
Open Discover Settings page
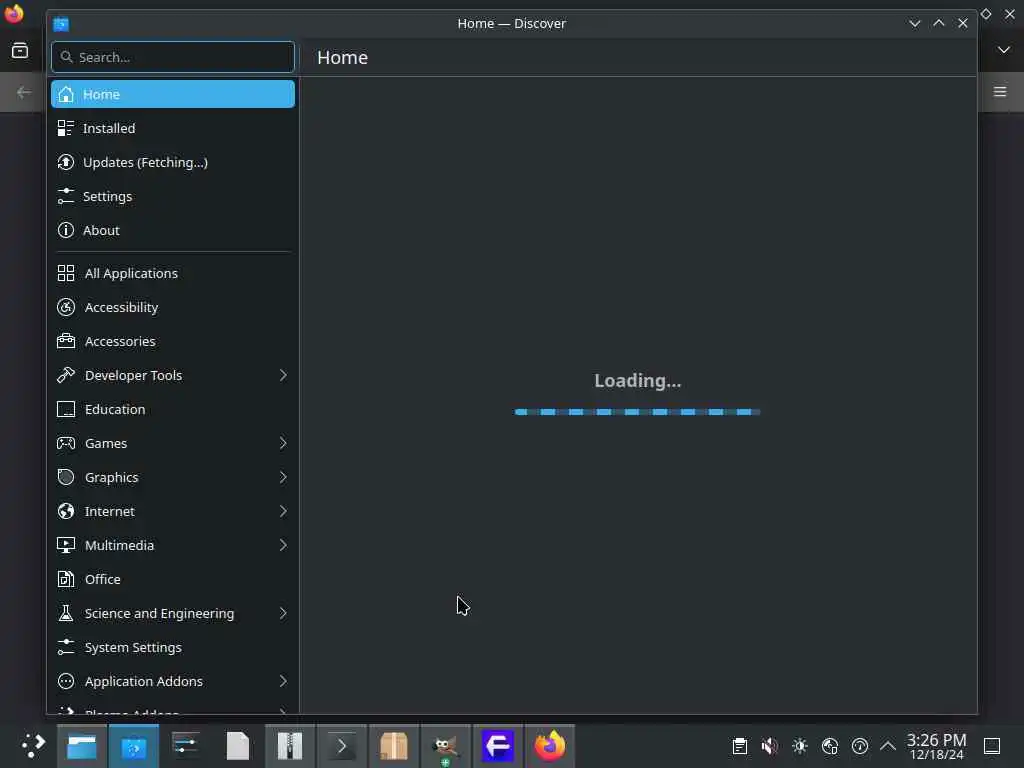(x=173, y=196)
